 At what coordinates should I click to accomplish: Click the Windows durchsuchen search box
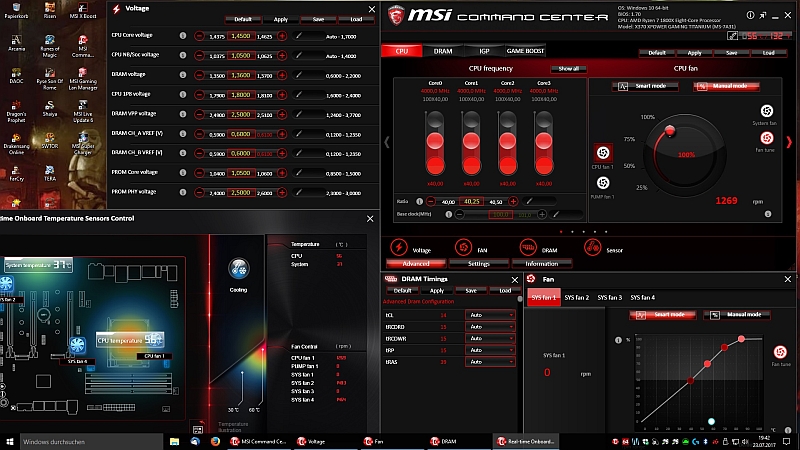[91, 442]
